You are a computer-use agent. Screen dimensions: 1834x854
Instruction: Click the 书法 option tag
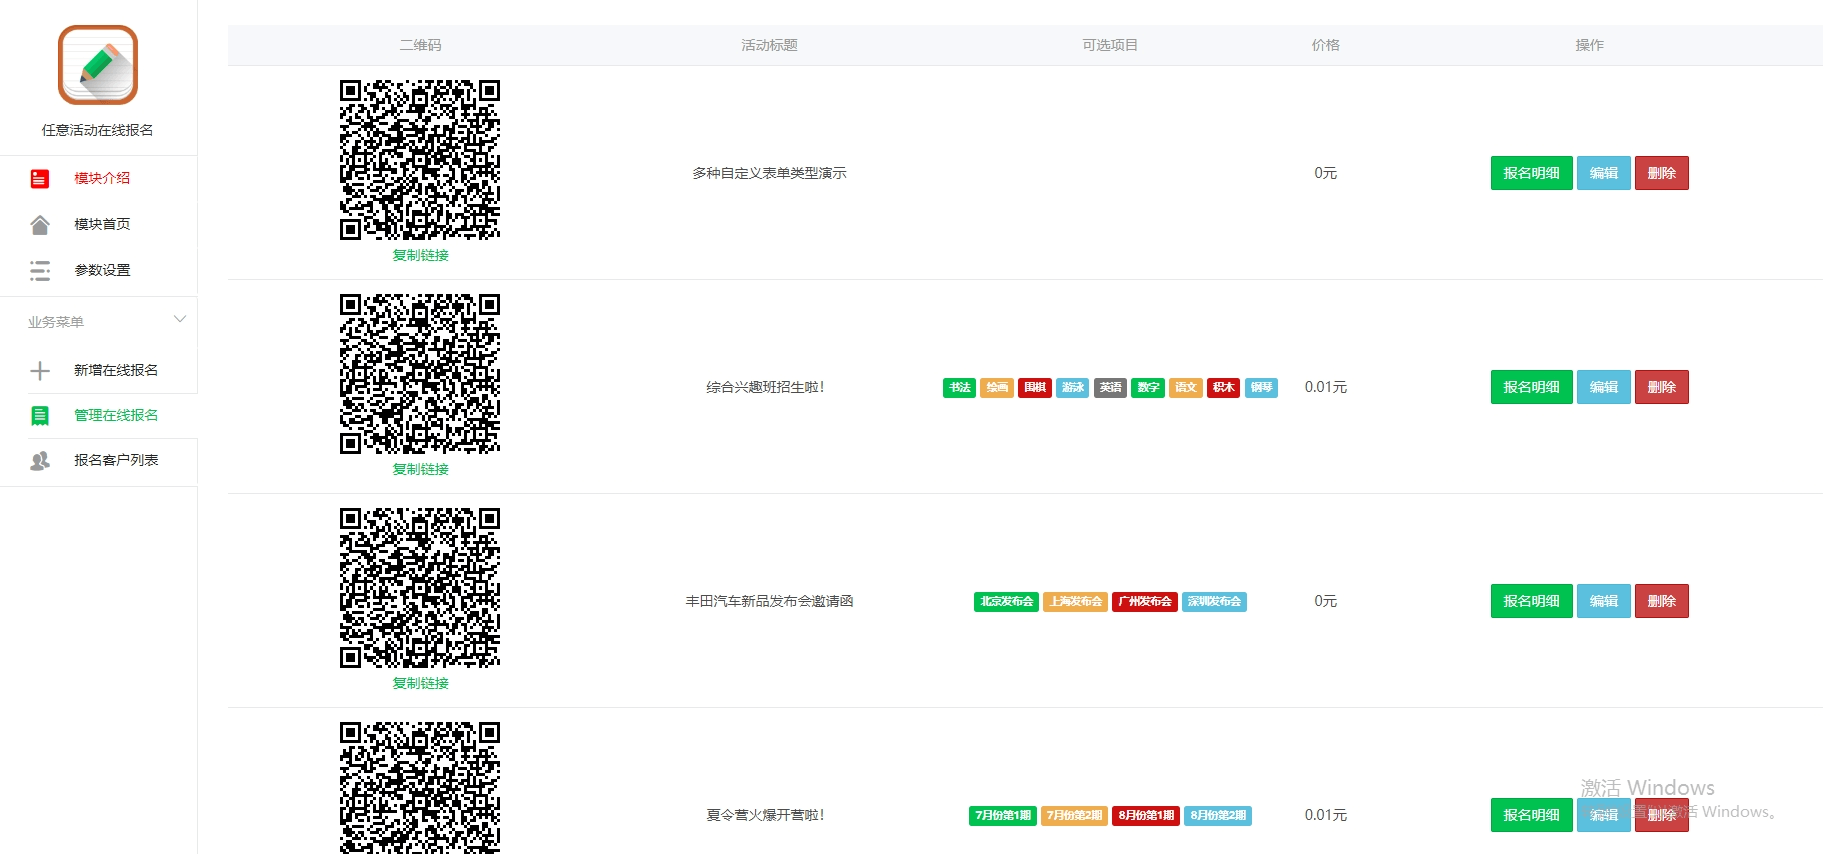(x=959, y=388)
